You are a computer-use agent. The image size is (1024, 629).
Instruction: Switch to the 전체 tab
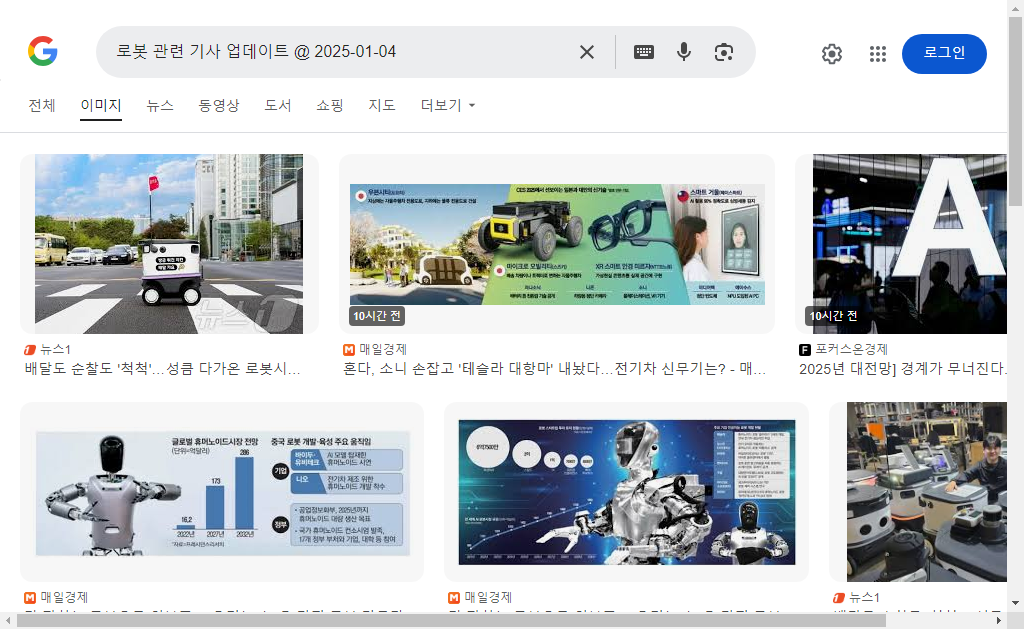pyautogui.click(x=42, y=105)
